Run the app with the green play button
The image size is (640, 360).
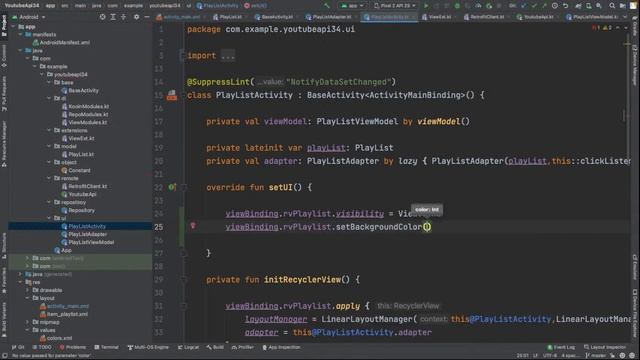[x=426, y=6]
